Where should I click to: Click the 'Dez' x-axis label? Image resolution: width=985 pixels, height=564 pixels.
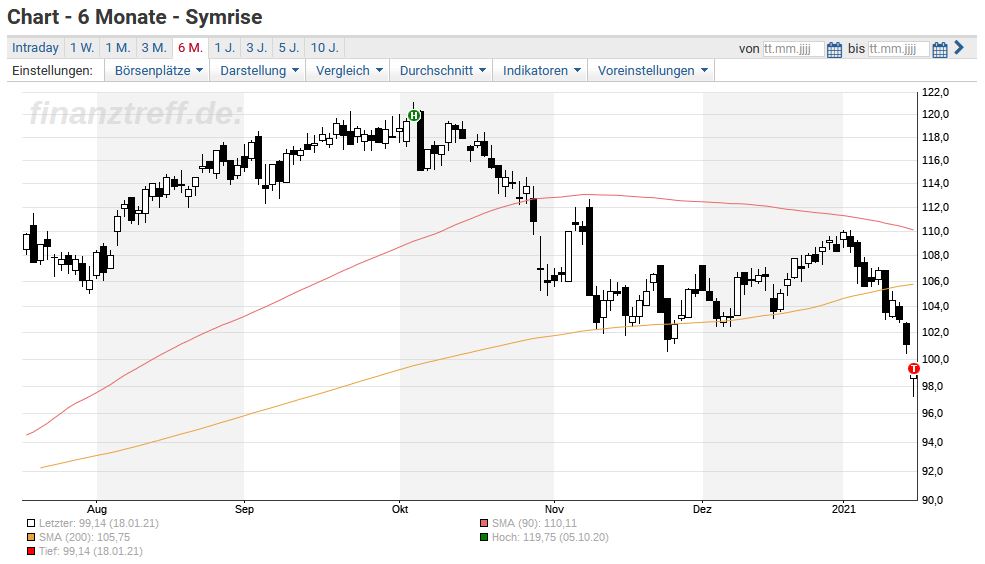[702, 509]
